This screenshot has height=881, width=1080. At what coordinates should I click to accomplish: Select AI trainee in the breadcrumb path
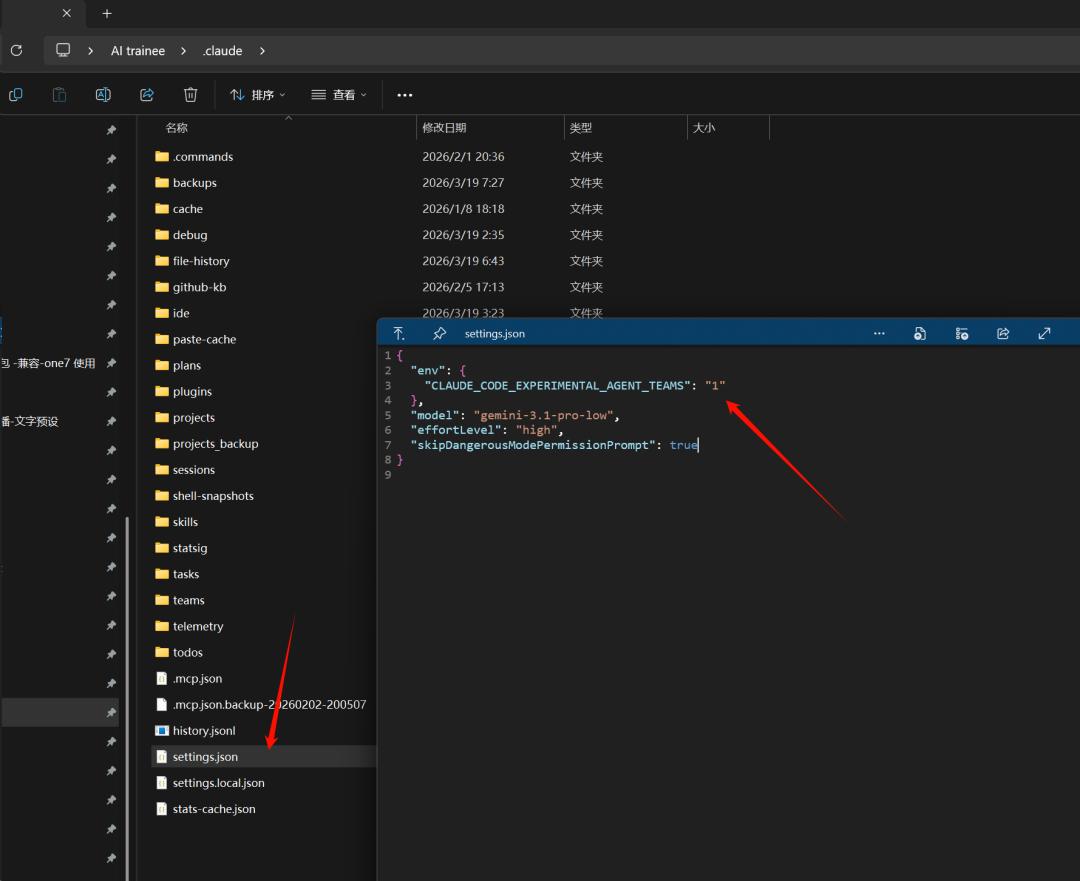tap(138, 51)
